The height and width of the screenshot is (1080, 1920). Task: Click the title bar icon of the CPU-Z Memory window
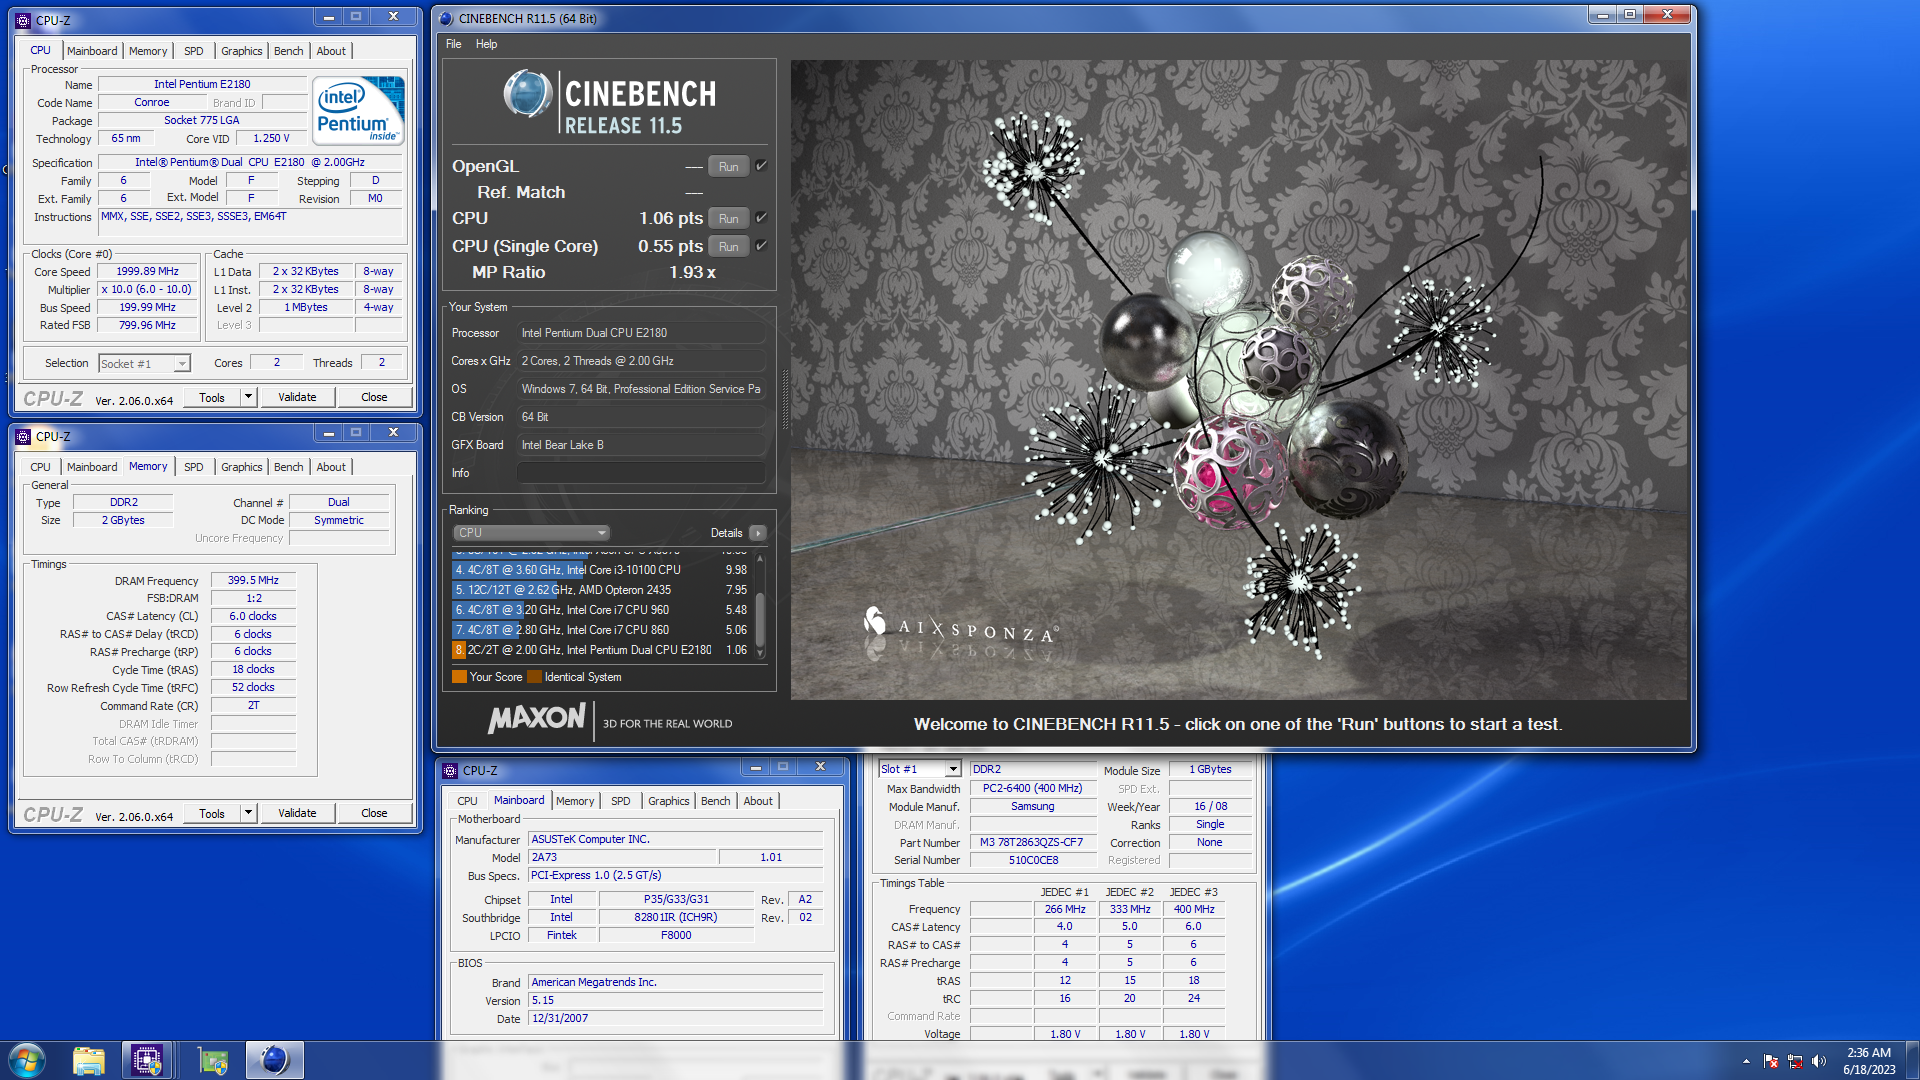pos(23,437)
